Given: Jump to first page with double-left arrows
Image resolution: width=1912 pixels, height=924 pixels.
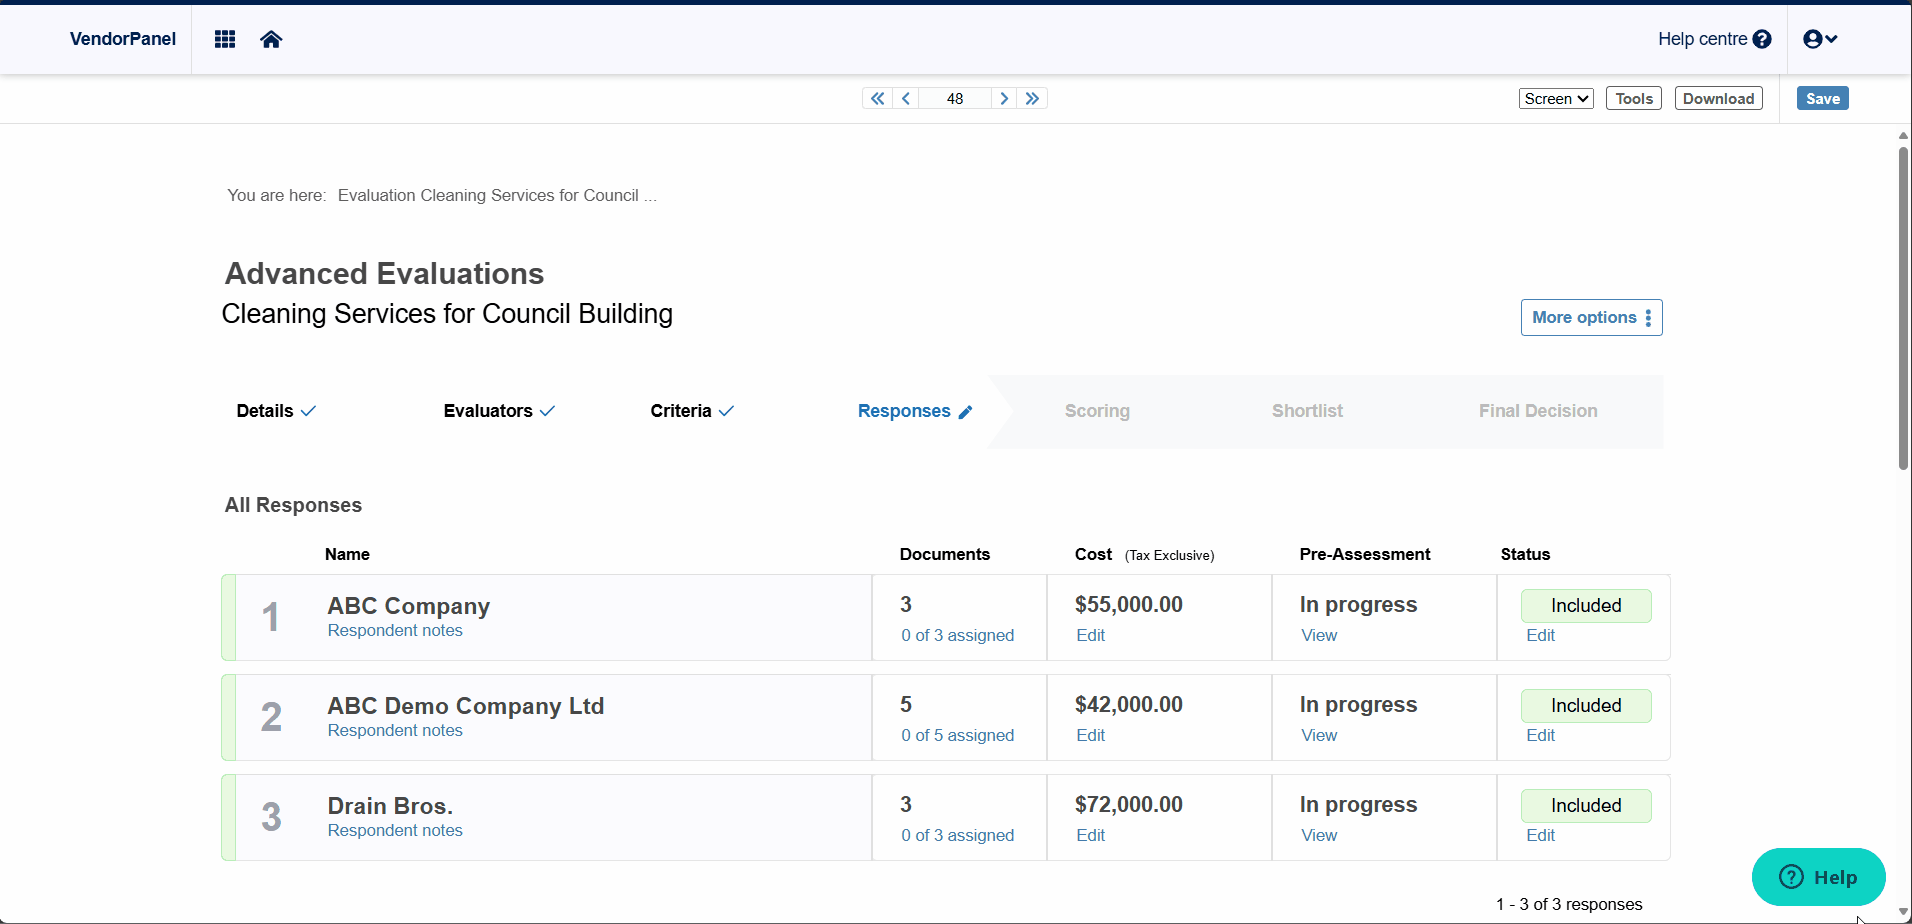Looking at the screenshot, I should click(877, 98).
